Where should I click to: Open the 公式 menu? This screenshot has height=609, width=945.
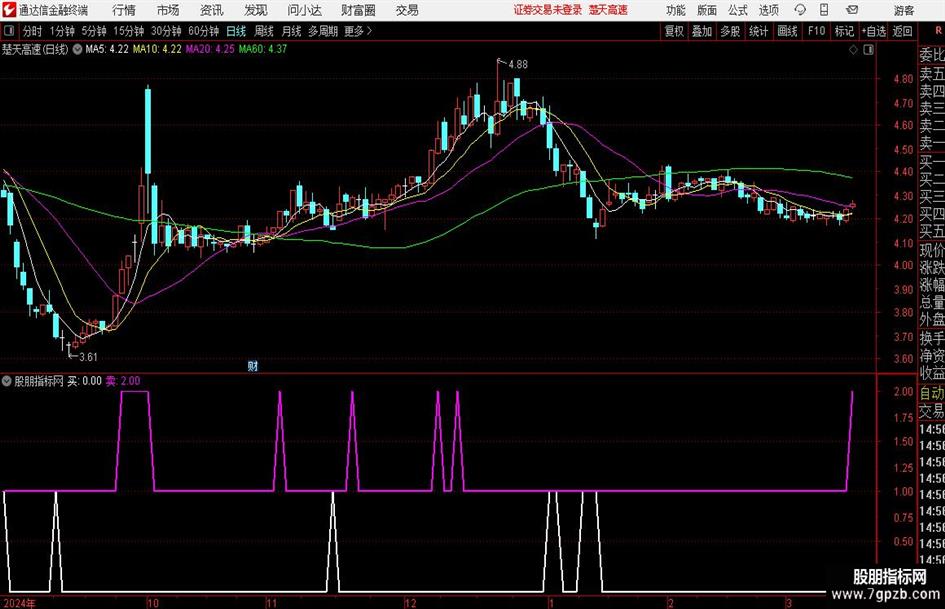[738, 10]
